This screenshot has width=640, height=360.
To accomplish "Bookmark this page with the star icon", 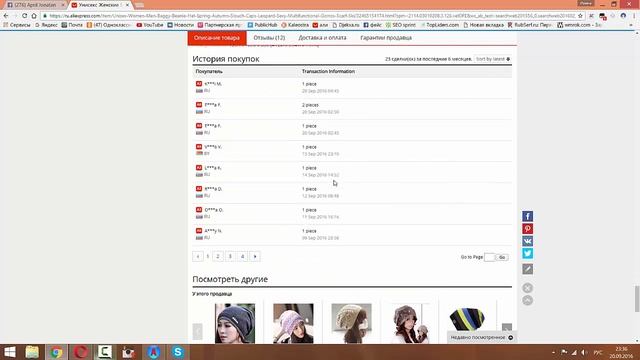I will 580,16.
